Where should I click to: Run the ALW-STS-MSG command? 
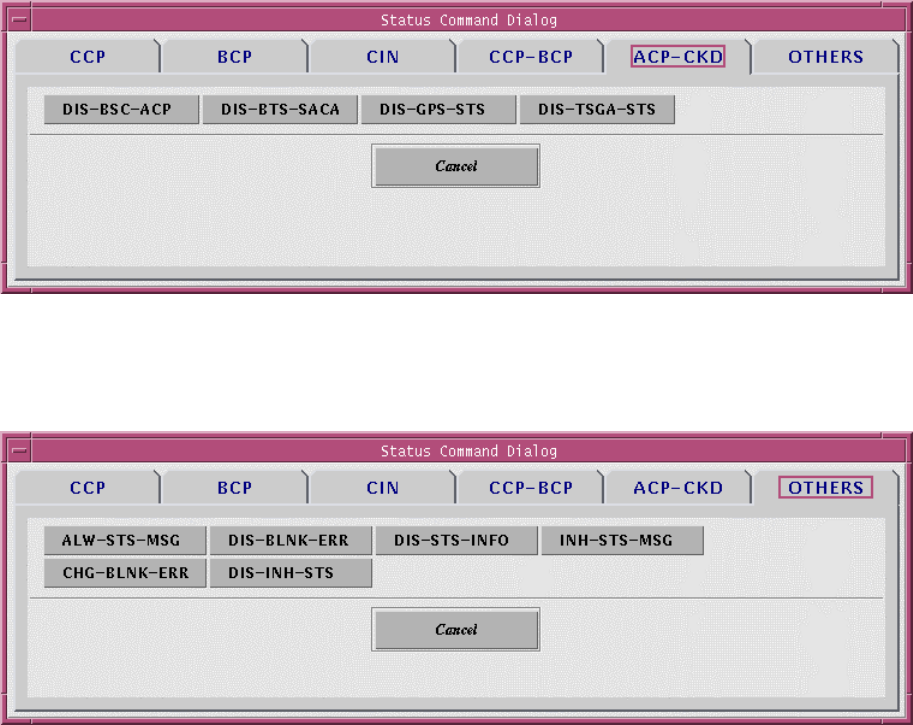(125, 540)
